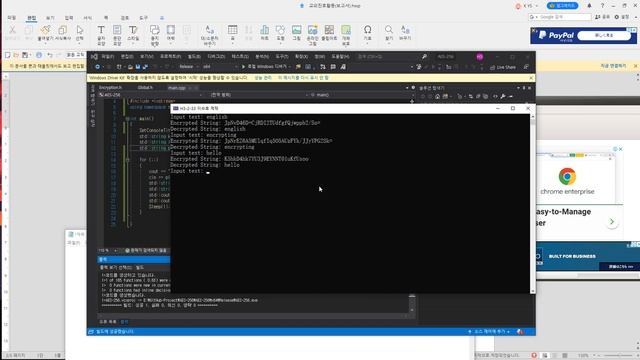Image resolution: width=640 pixels, height=360 pixels.
Task: Click the Output panel vertical scrollbar
Action: (412, 303)
